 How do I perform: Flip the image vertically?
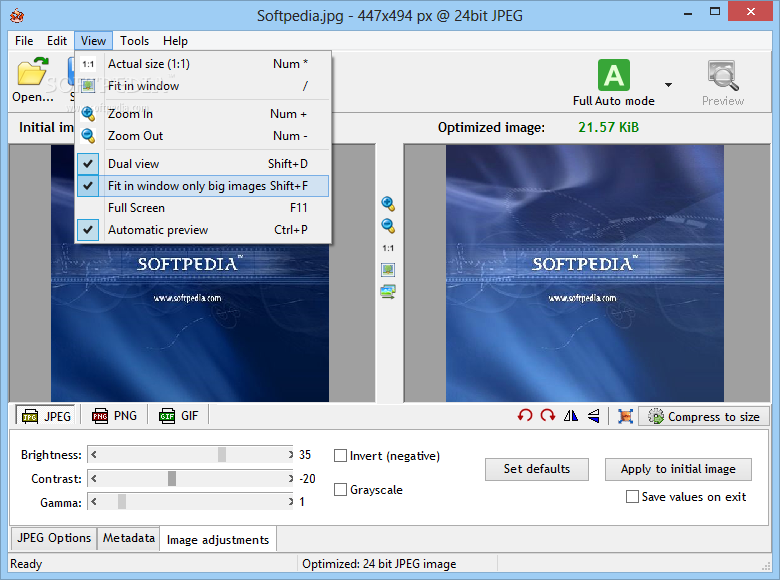(x=593, y=415)
